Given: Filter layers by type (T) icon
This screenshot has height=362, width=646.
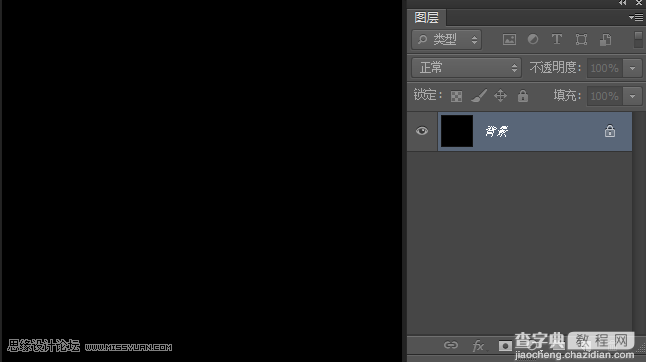Looking at the screenshot, I should click(557, 39).
